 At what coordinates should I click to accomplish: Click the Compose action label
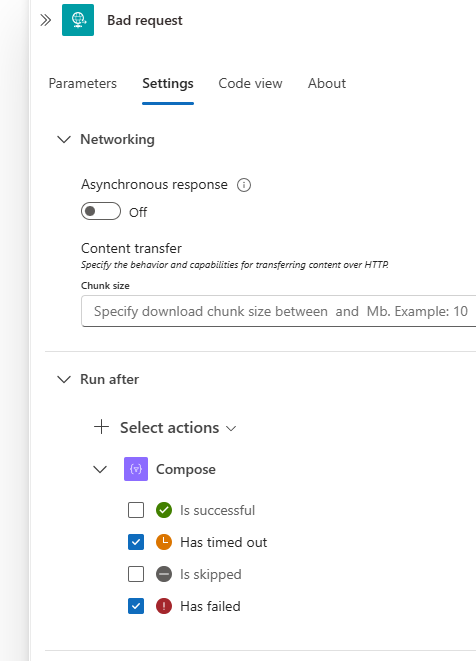[186, 469]
